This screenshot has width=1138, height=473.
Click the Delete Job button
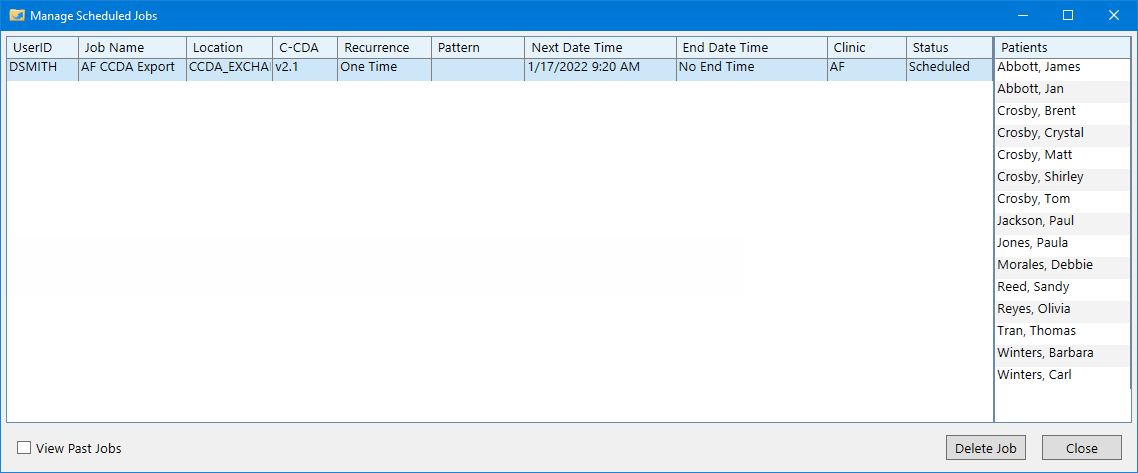pyautogui.click(x=985, y=448)
